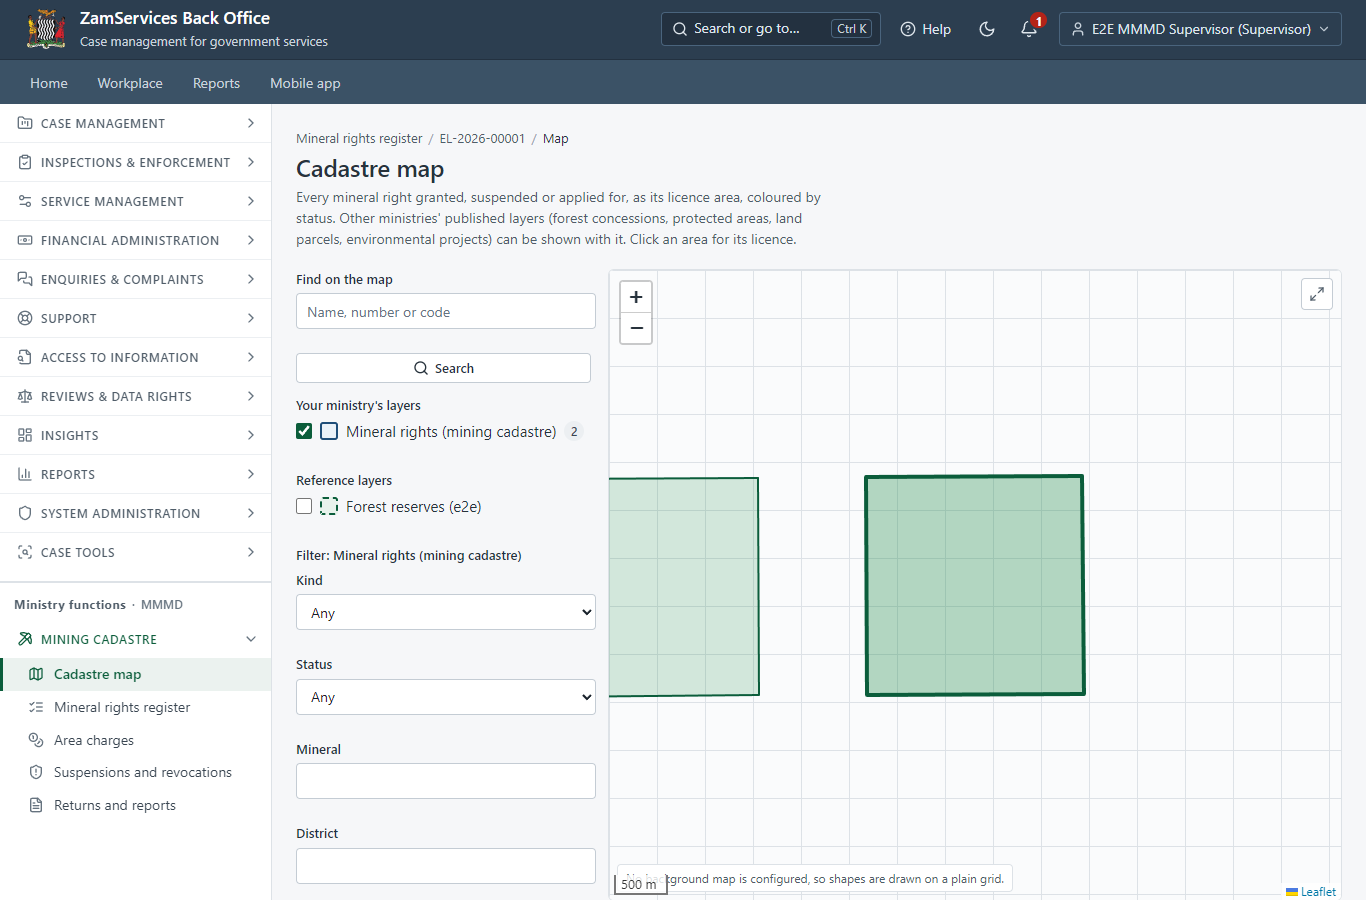Open Inspections & Enforcement clipboard icon

(x=25, y=162)
